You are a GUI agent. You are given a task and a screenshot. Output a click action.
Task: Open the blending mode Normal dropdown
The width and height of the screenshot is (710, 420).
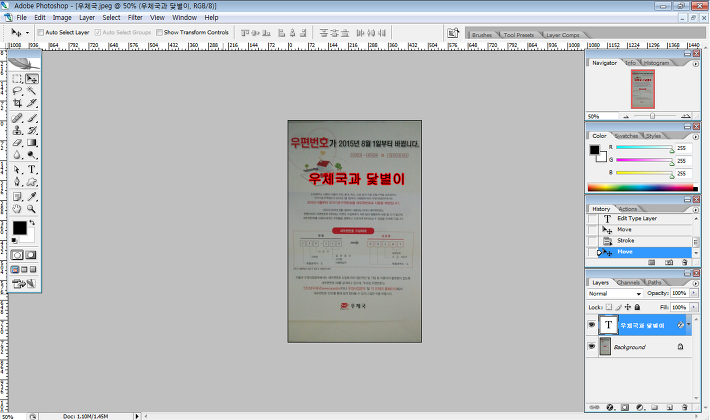(614, 293)
